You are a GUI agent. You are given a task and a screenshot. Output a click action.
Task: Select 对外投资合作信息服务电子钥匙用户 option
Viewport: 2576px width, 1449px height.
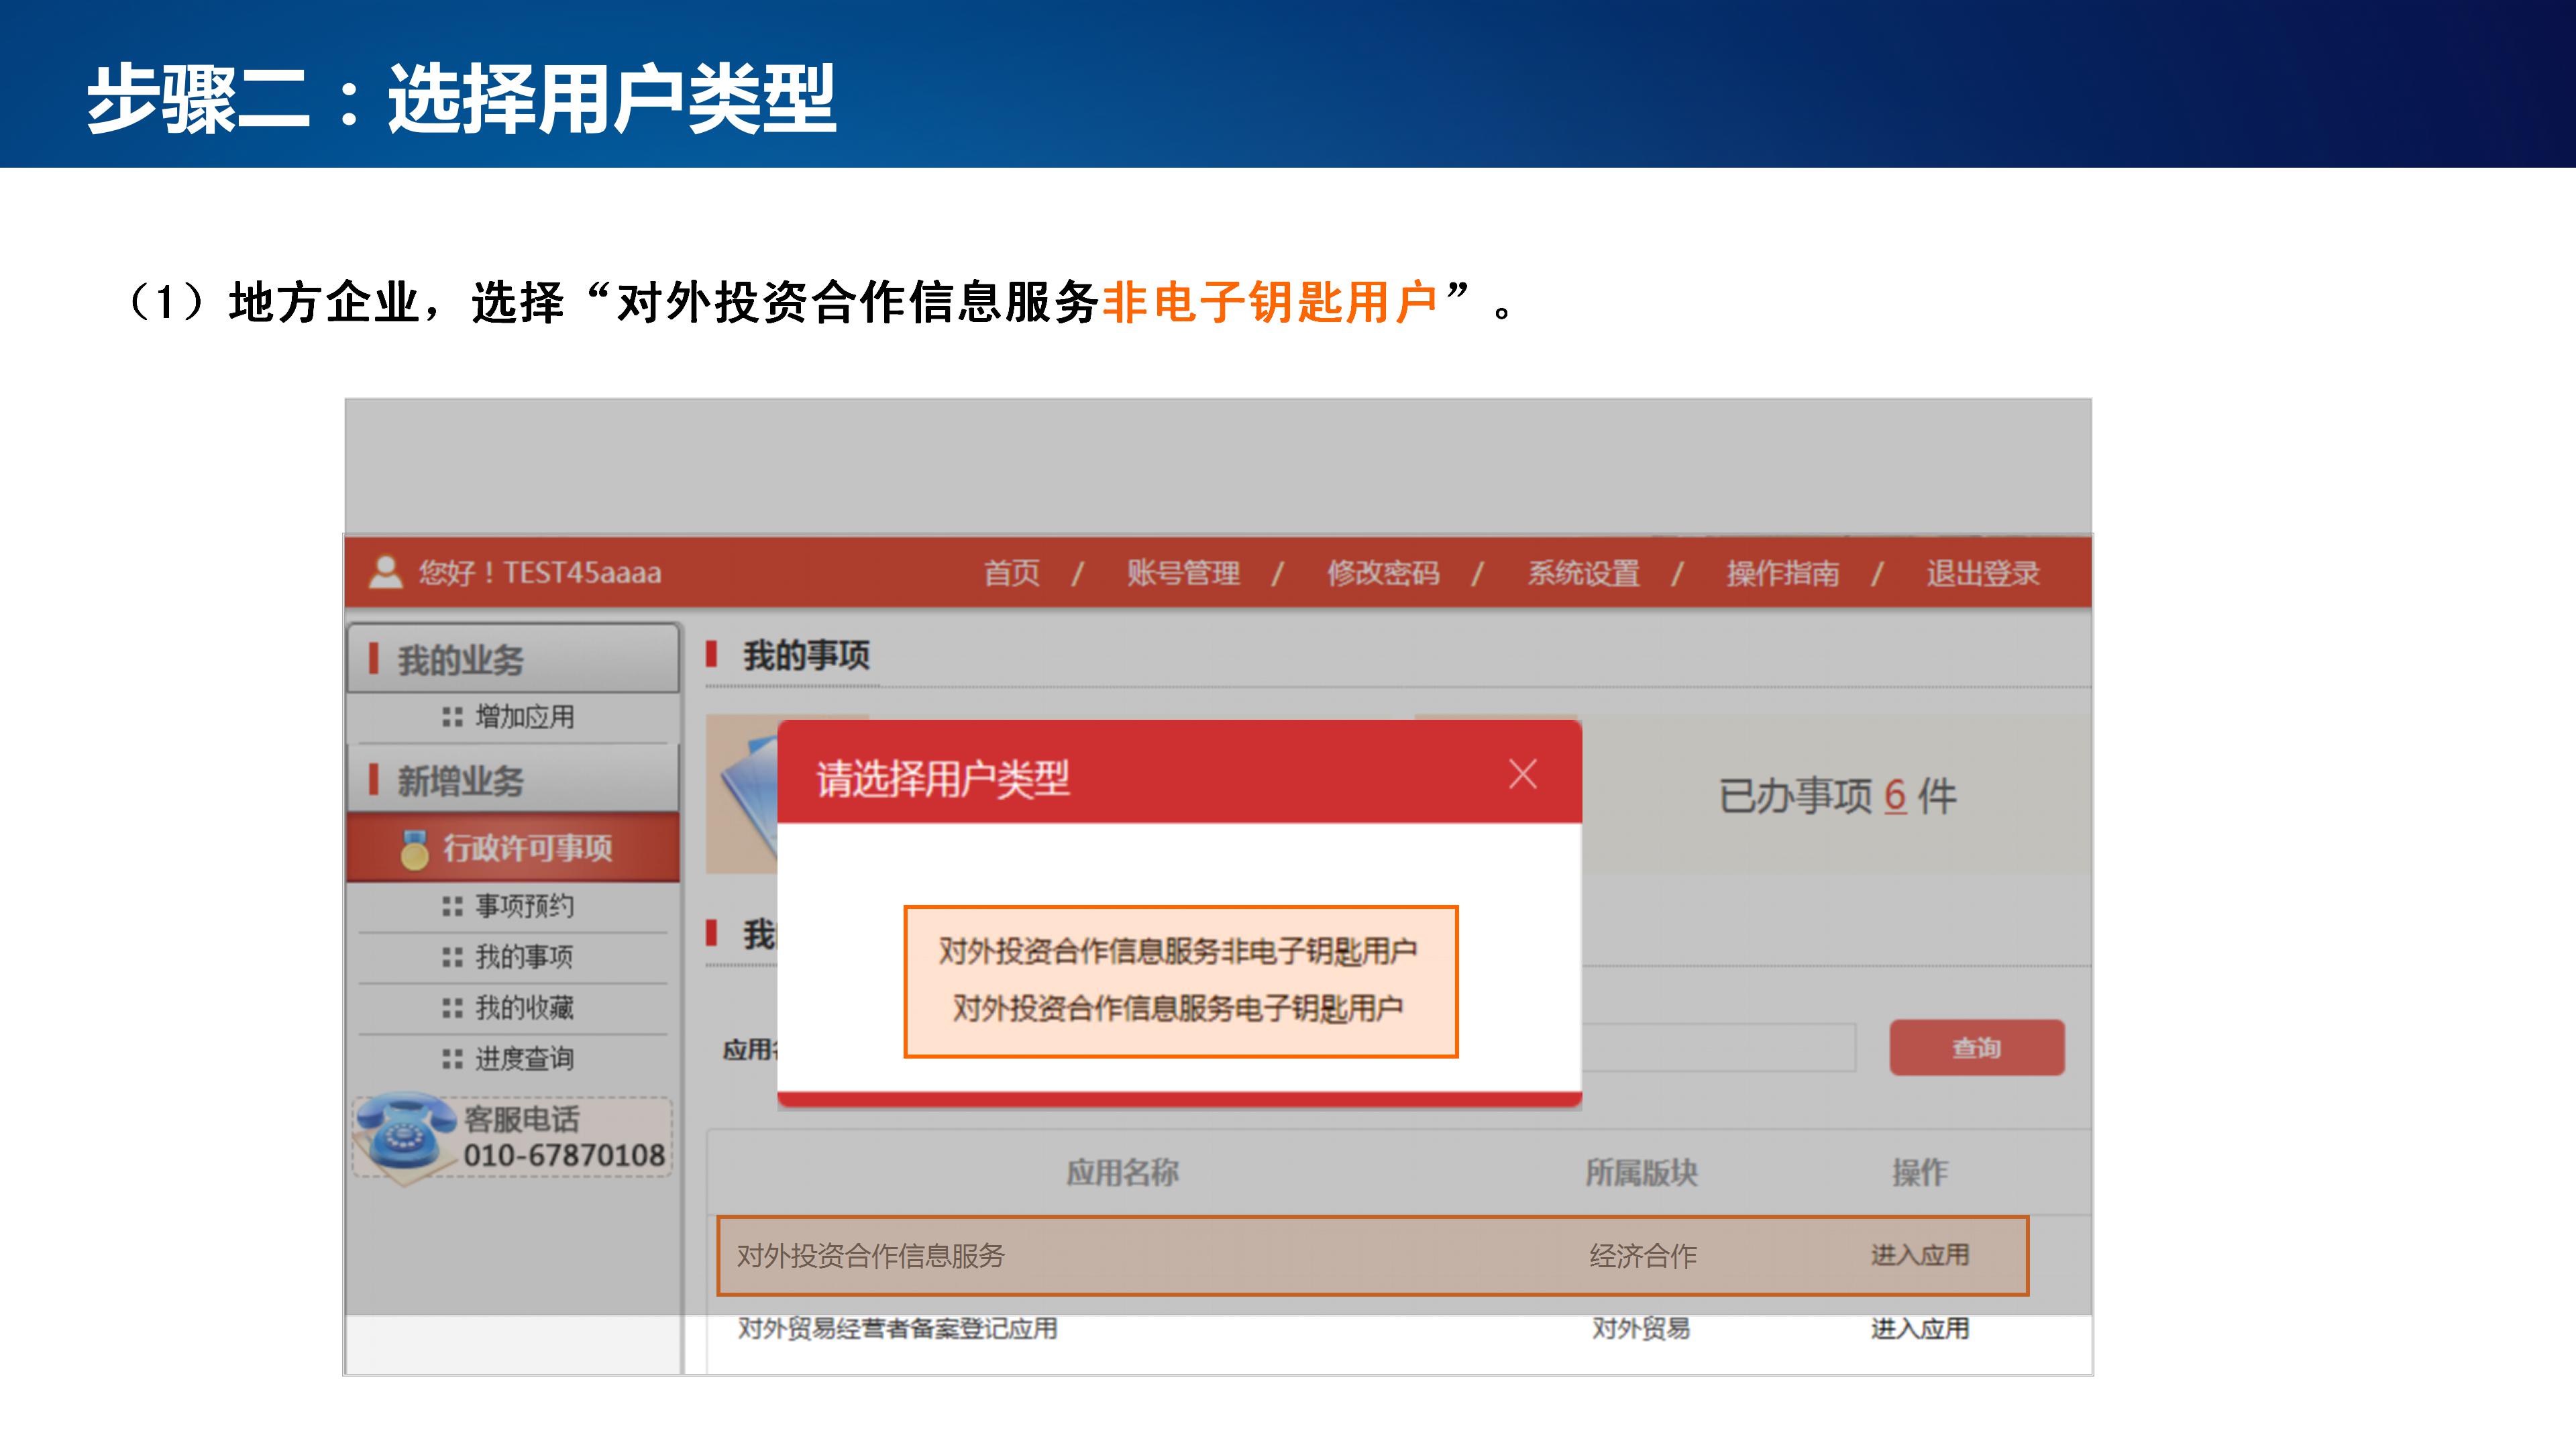pos(1178,1008)
